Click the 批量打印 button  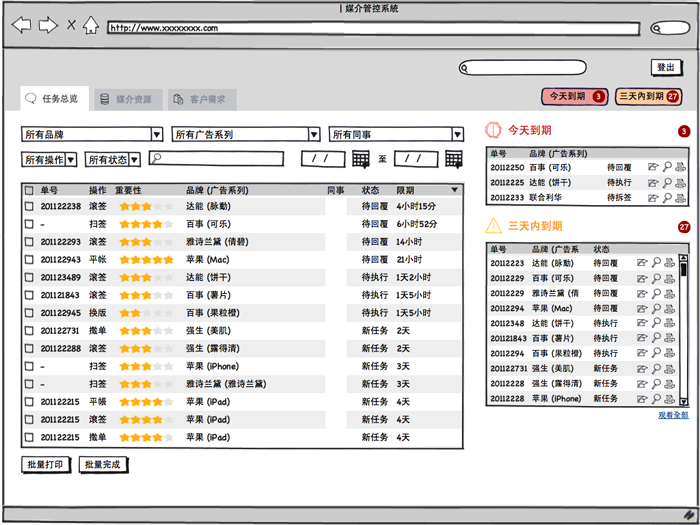pos(46,465)
